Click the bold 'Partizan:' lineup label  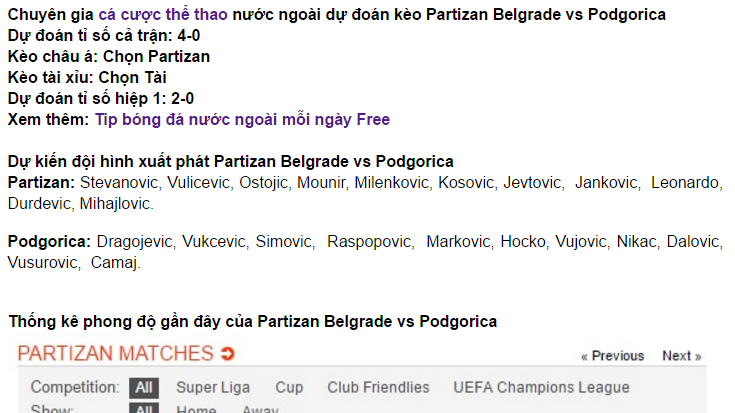[41, 182]
